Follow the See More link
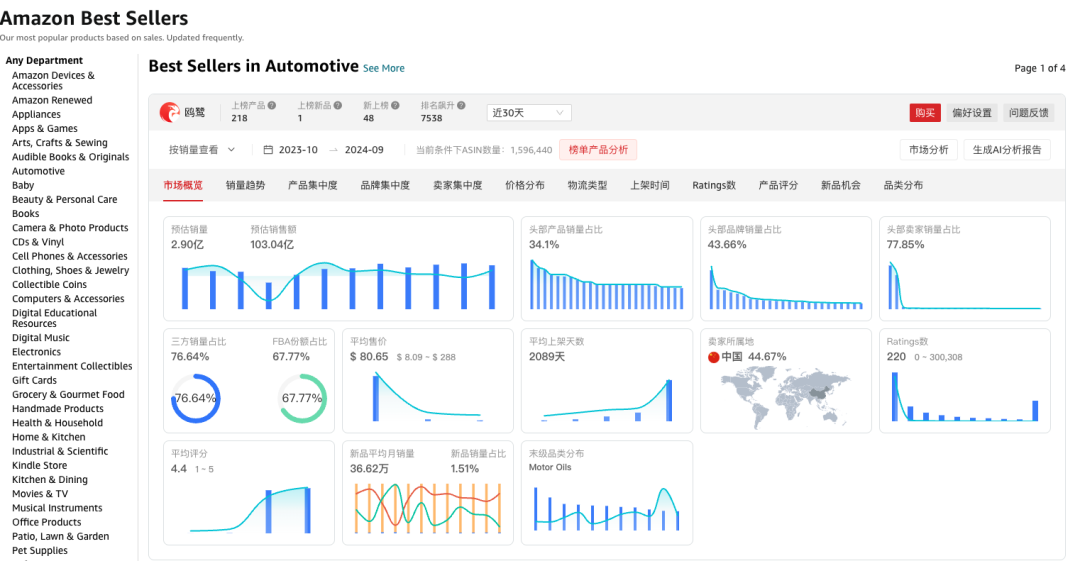This screenshot has width=1080, height=561. (x=384, y=68)
